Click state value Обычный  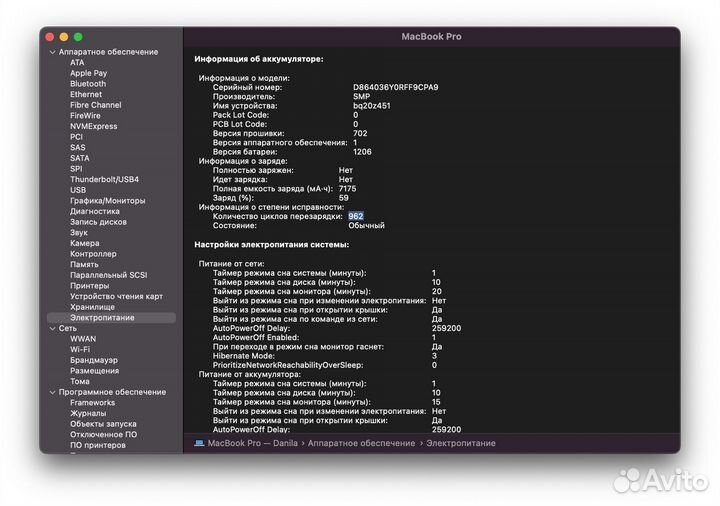coord(366,225)
